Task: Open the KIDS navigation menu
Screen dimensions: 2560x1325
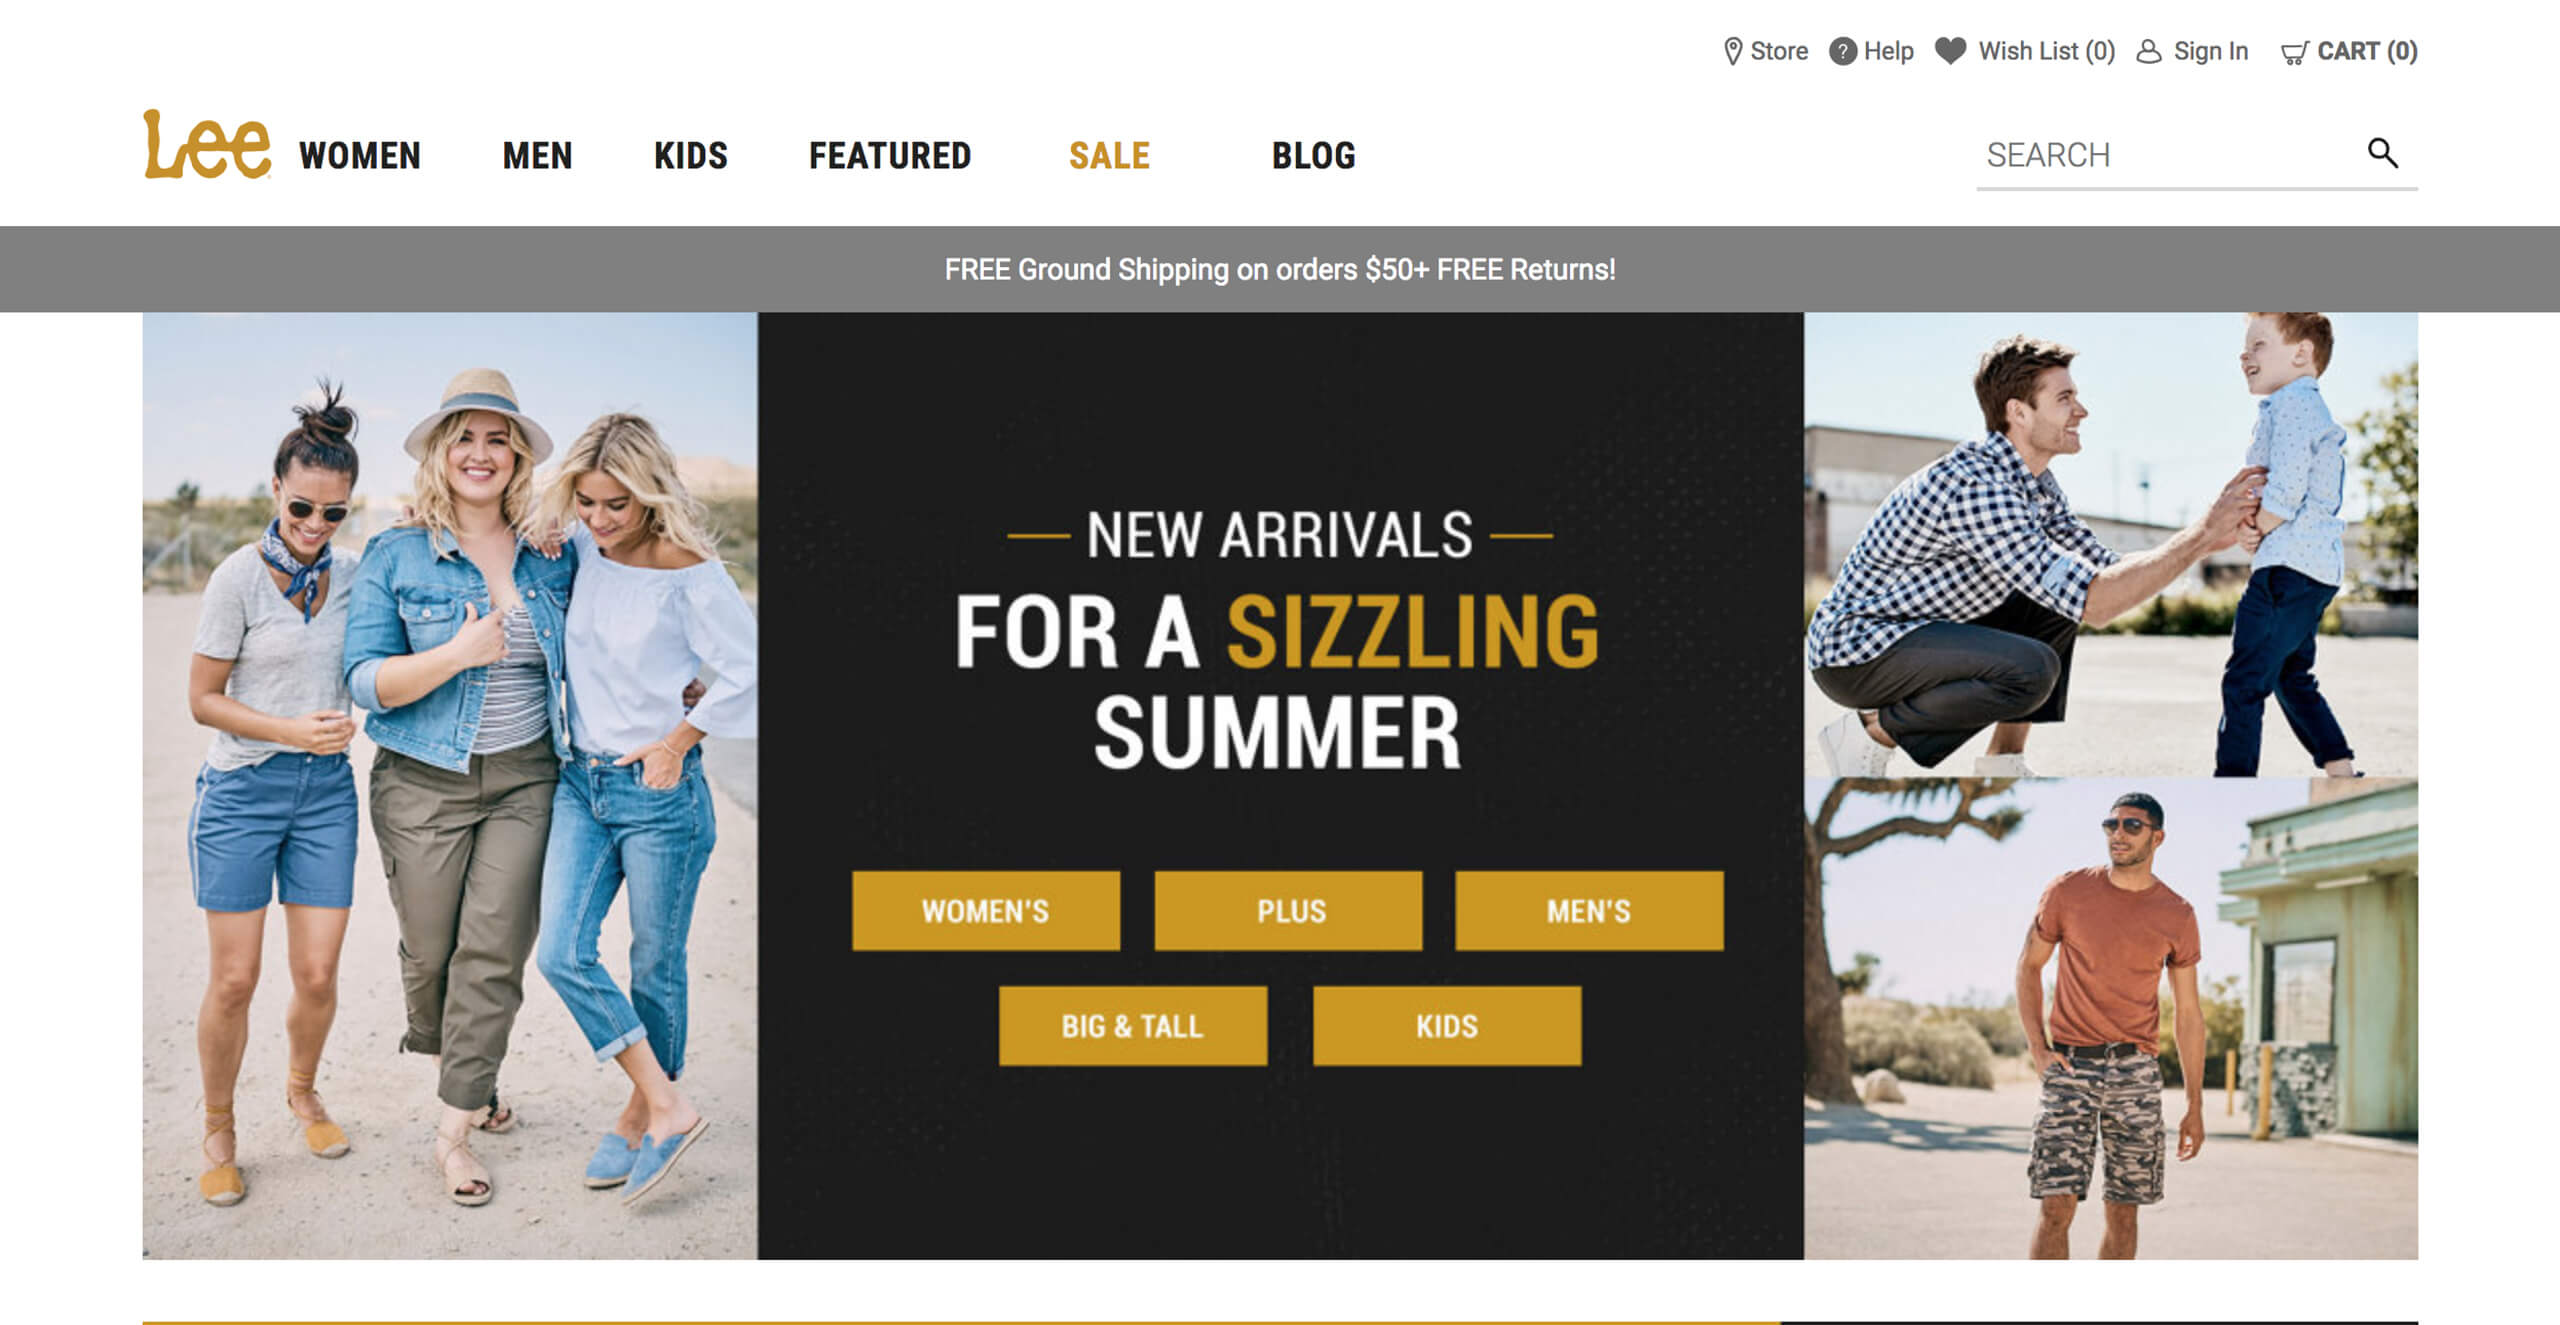Action: [x=691, y=156]
